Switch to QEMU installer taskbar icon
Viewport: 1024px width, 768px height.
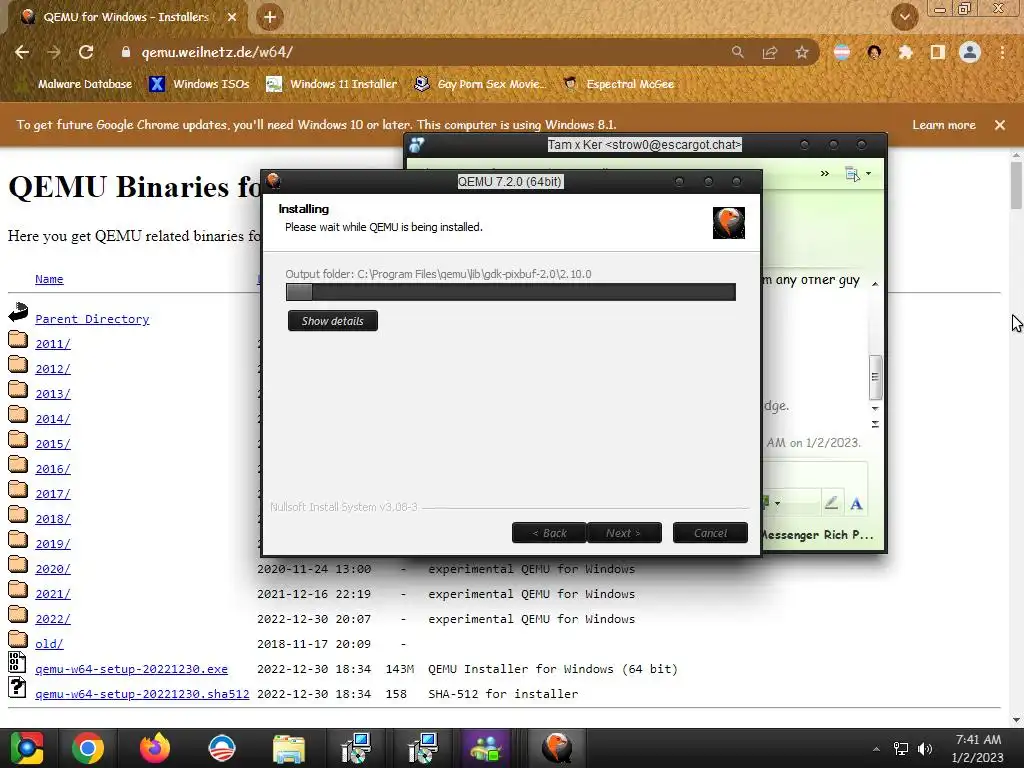tap(556, 748)
